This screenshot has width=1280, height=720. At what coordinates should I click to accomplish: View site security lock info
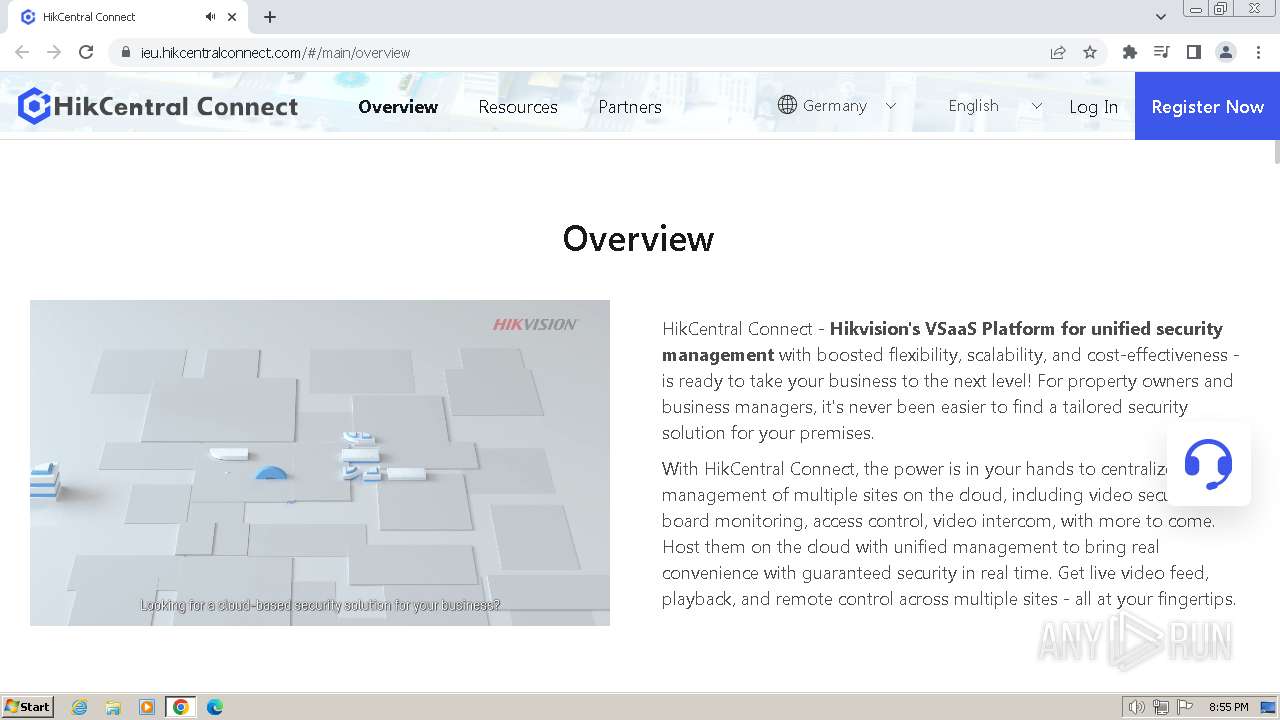(x=126, y=52)
